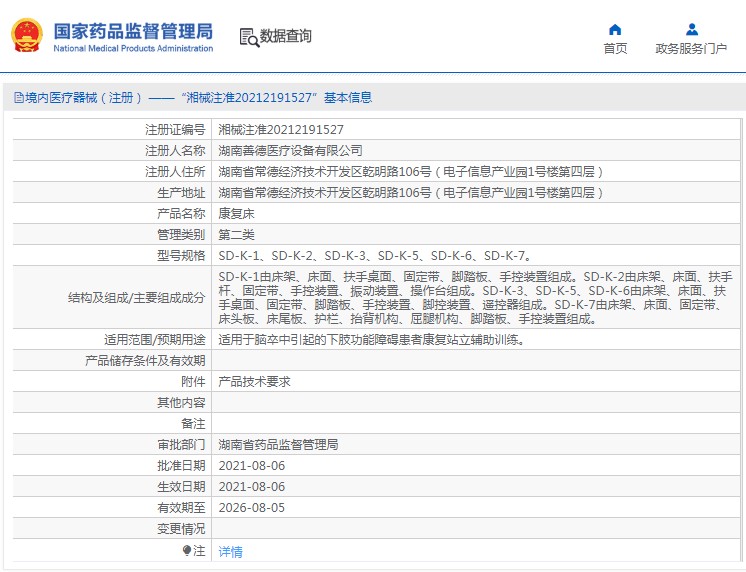The width and height of the screenshot is (746, 572).
Task: Click the 适用于脑卒中 intended use text
Action: [x=372, y=339]
